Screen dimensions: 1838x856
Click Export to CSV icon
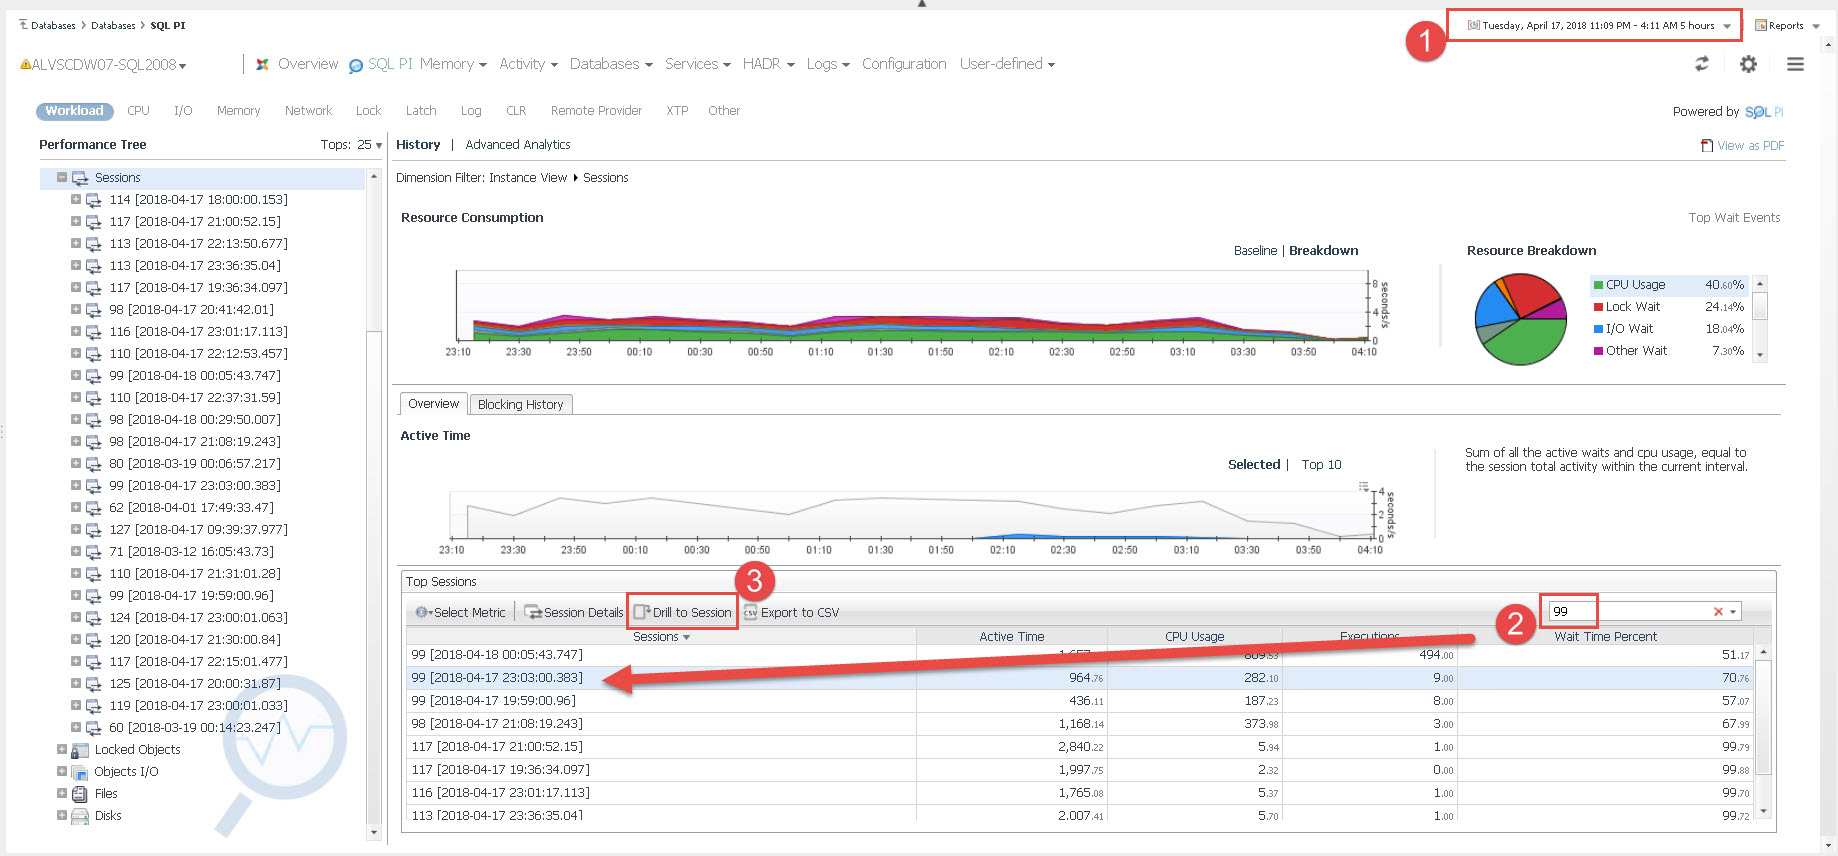(x=750, y=612)
